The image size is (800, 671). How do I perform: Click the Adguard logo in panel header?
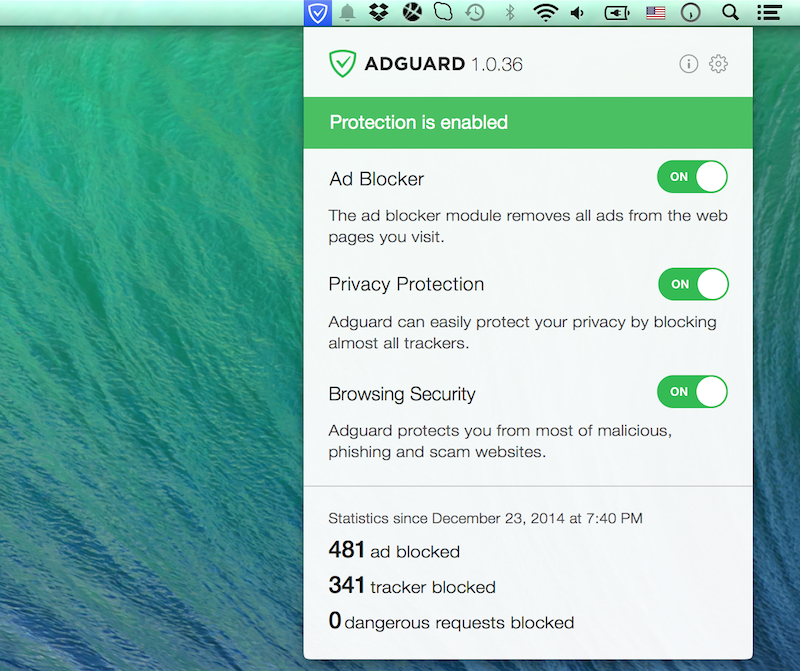click(x=343, y=64)
